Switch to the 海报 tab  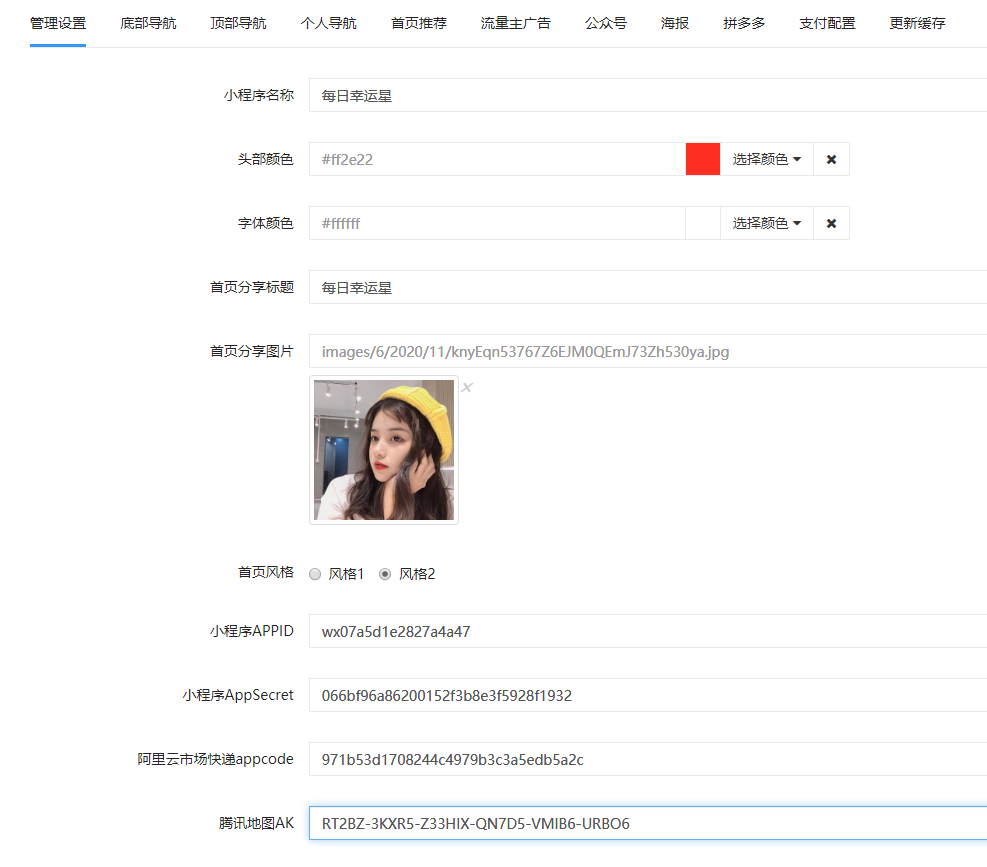tap(675, 23)
